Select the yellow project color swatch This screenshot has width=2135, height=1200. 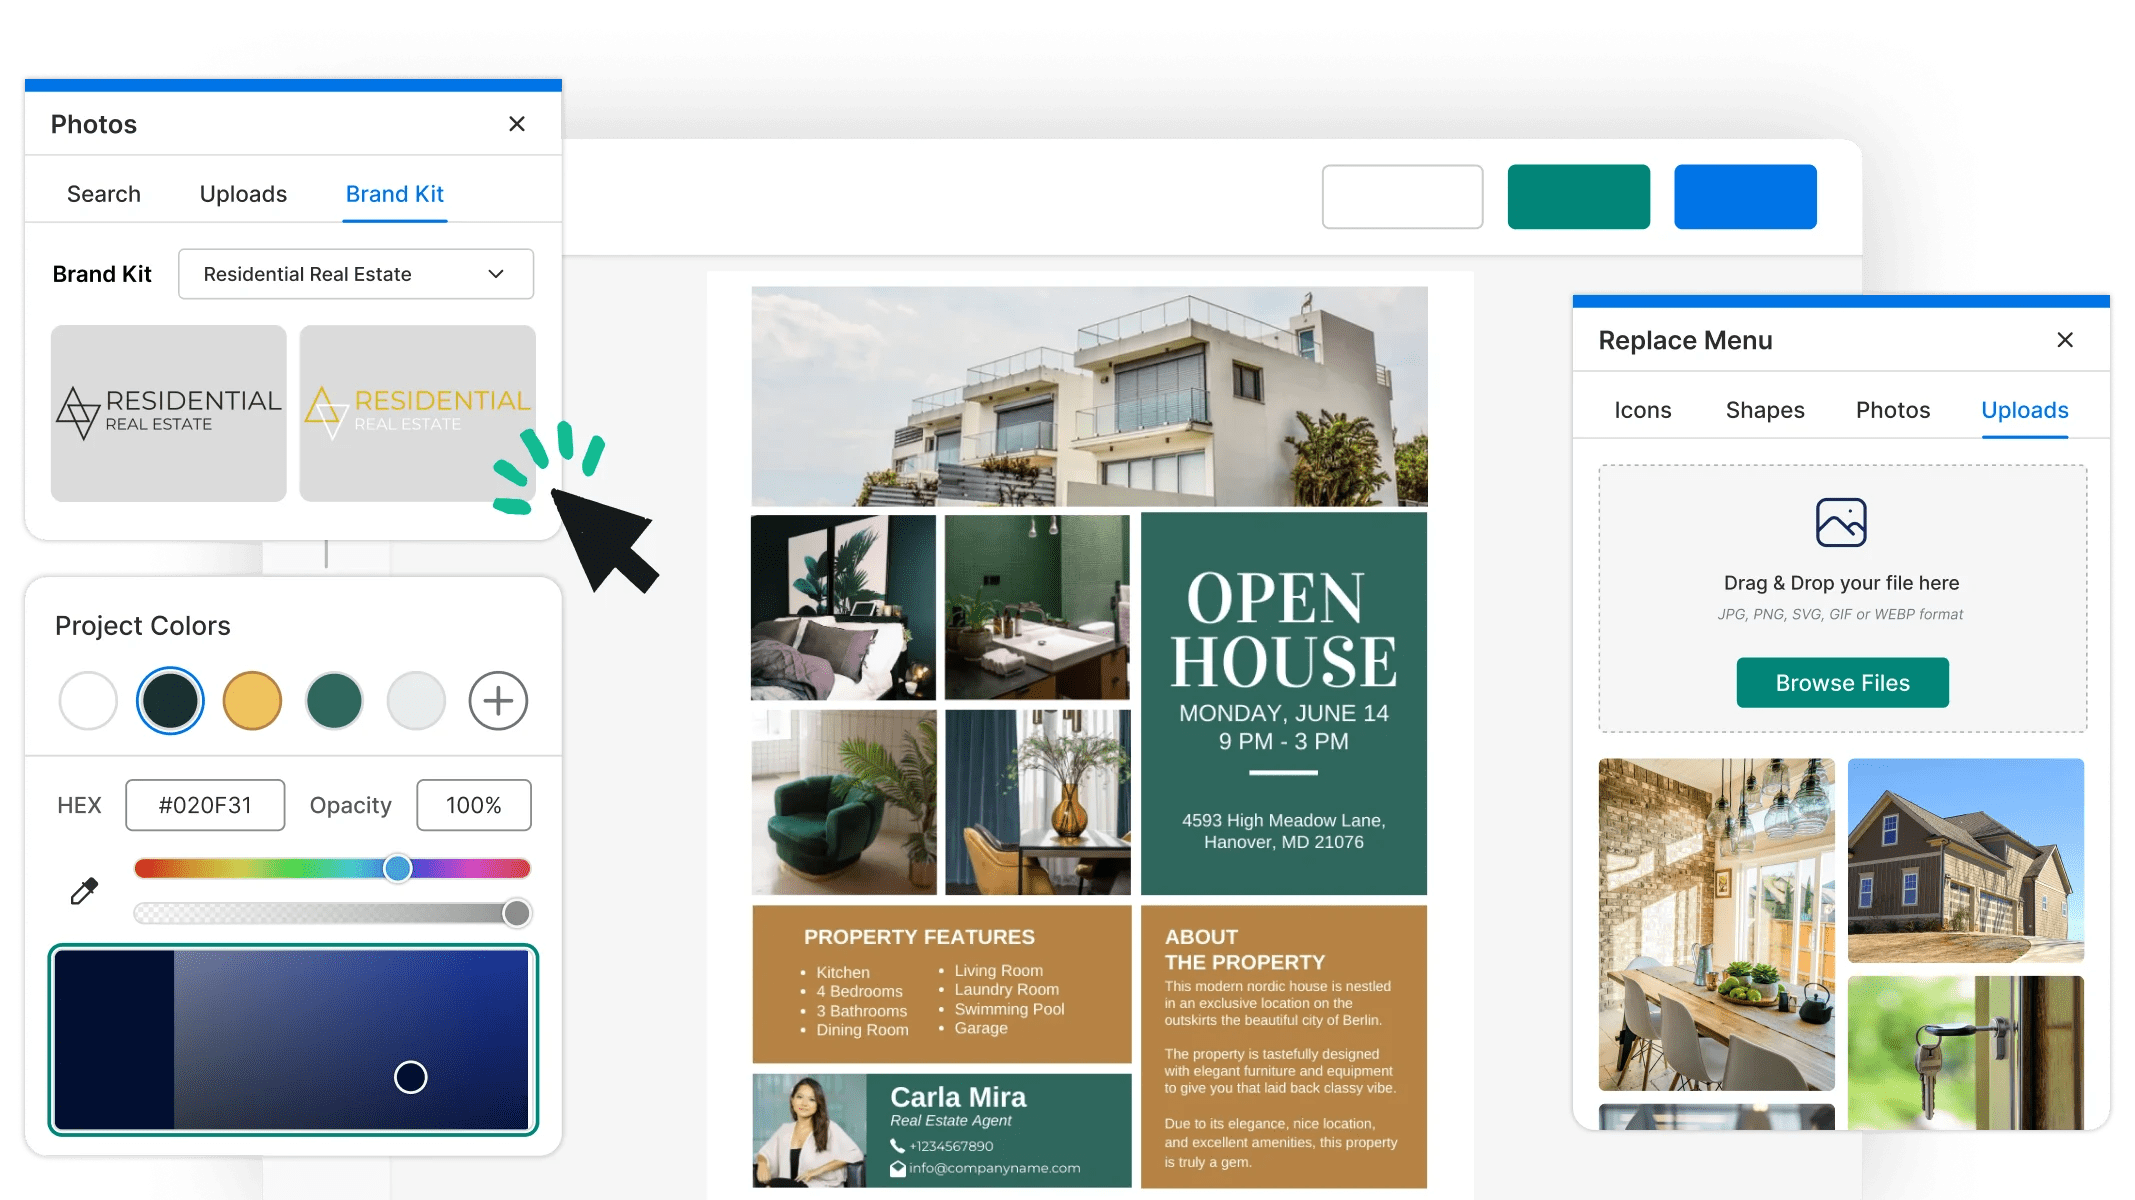pyautogui.click(x=252, y=701)
